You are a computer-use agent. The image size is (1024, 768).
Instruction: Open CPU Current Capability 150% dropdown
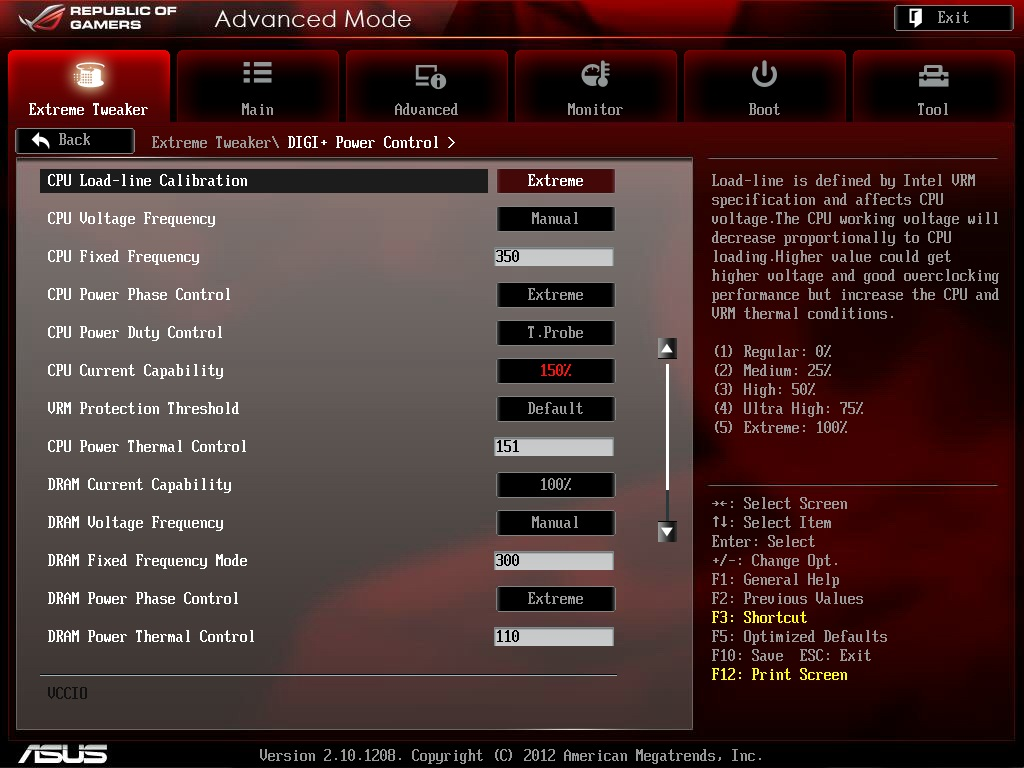pyautogui.click(x=555, y=371)
